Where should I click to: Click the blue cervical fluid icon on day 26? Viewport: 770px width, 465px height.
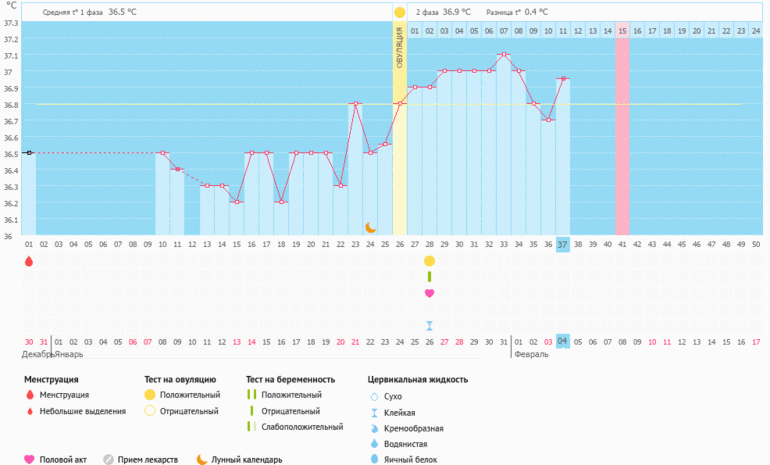coord(429,325)
